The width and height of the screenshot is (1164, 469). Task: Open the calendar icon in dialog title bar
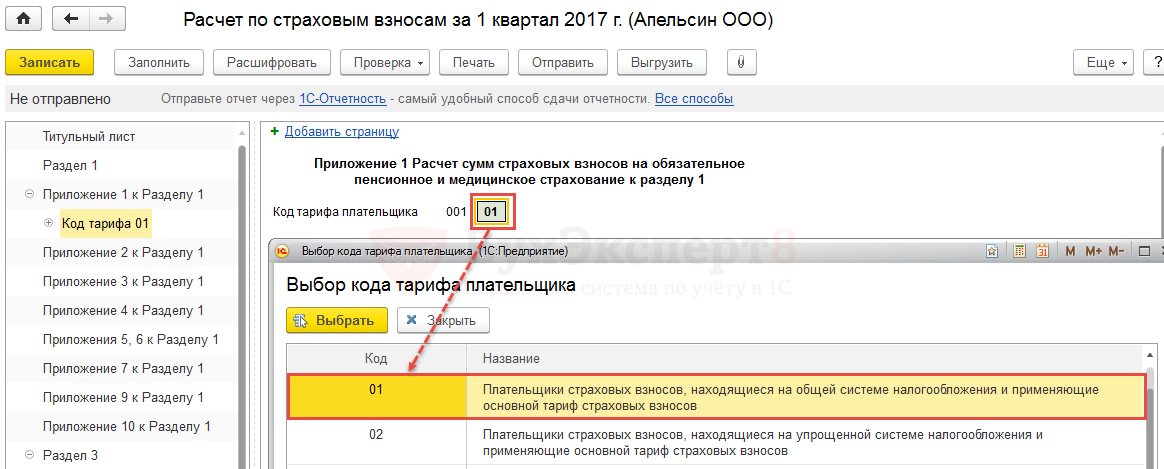(x=1042, y=251)
